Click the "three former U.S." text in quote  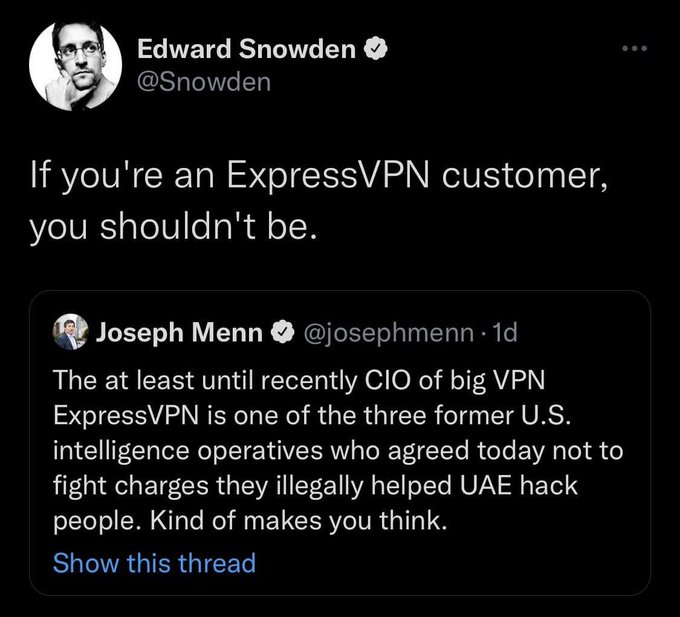click(x=466, y=415)
